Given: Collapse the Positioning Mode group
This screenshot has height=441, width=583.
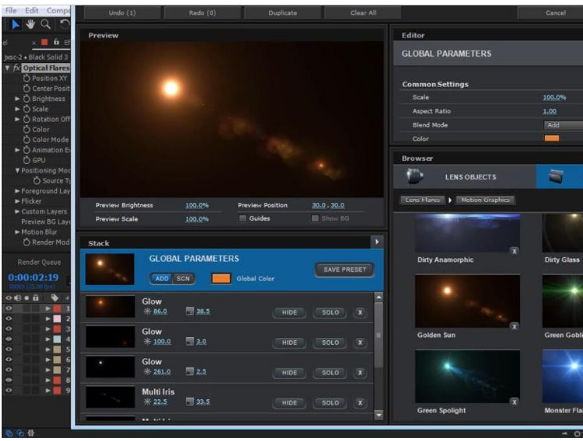Looking at the screenshot, I should click(x=17, y=171).
